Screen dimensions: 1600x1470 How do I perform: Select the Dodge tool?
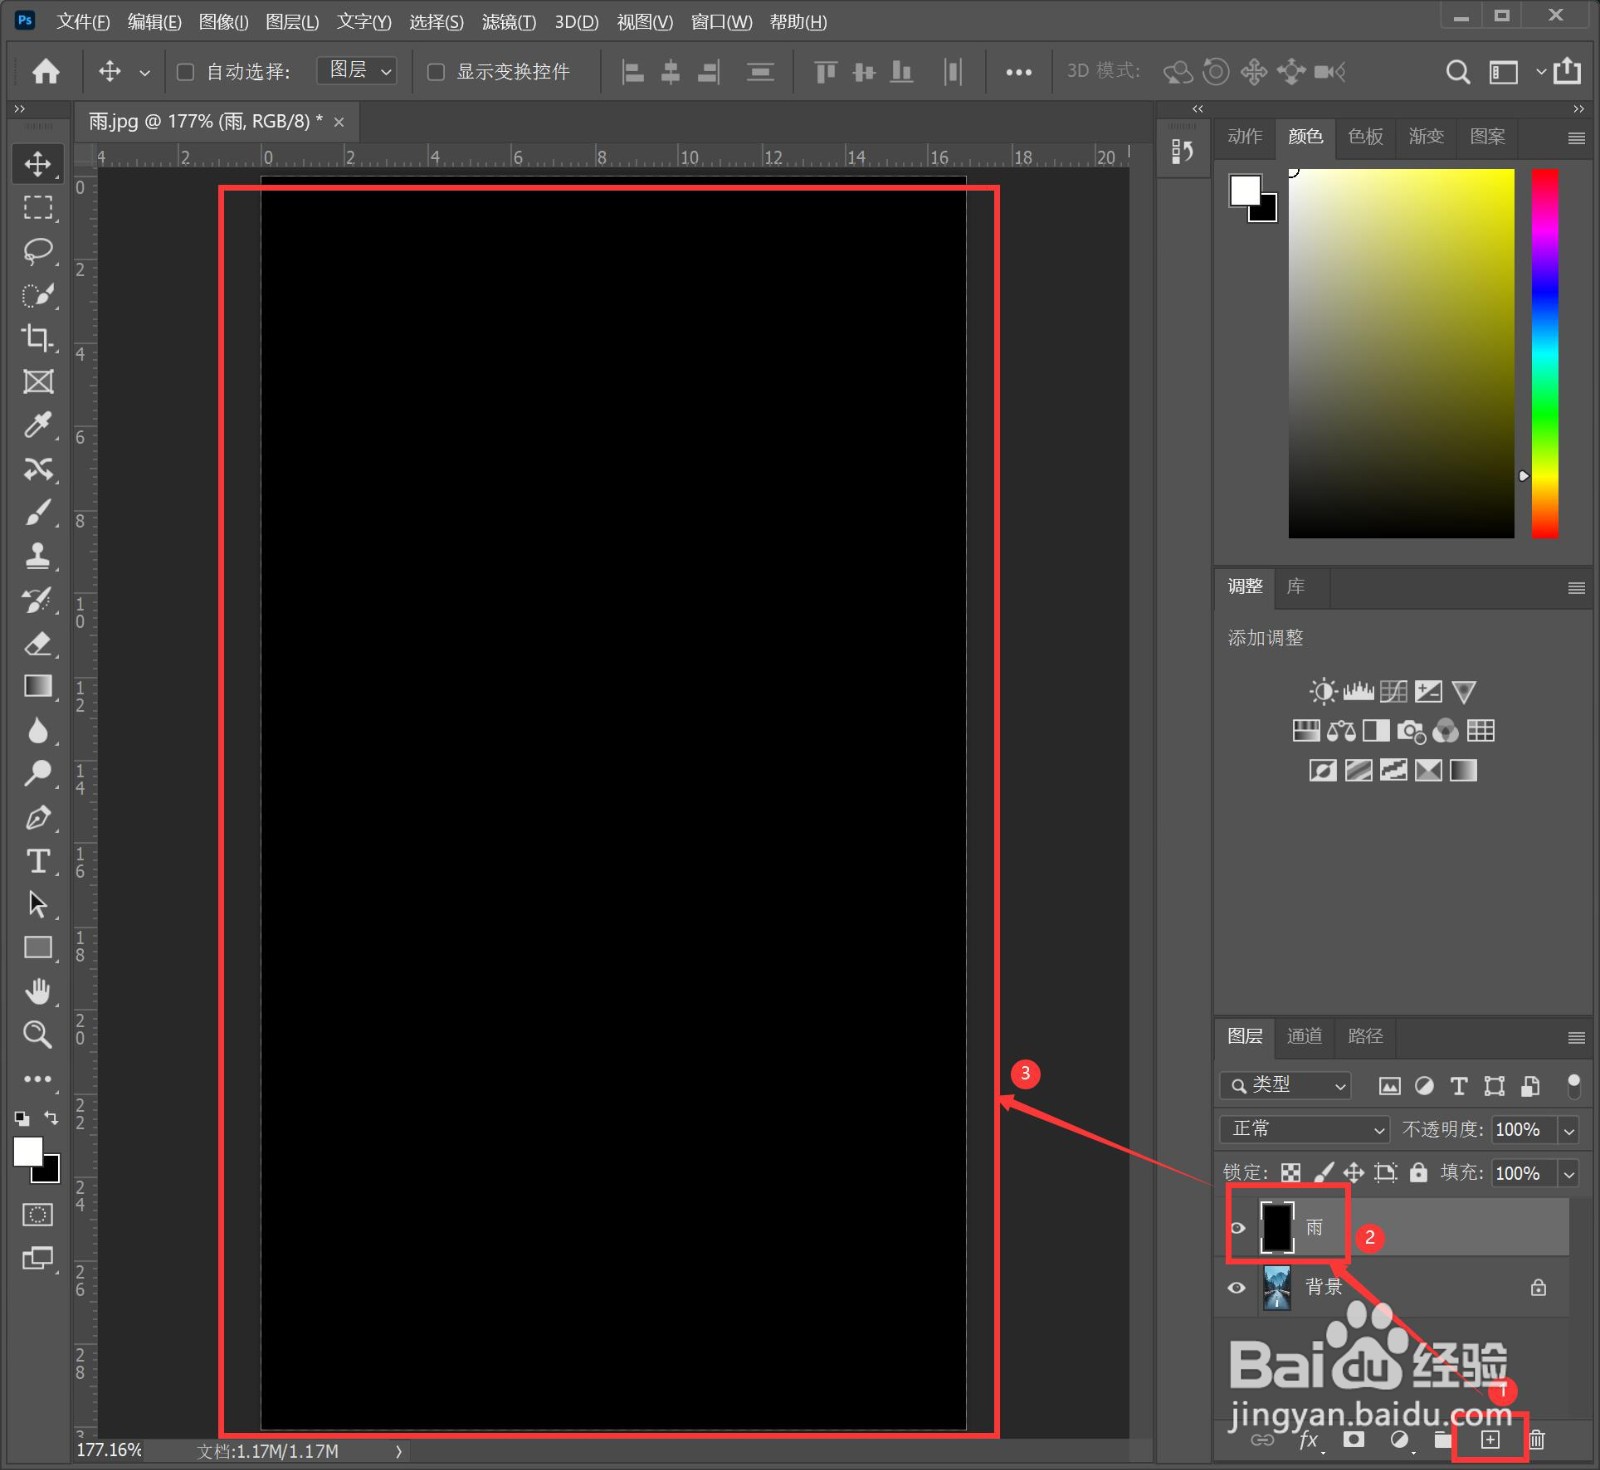click(x=38, y=774)
